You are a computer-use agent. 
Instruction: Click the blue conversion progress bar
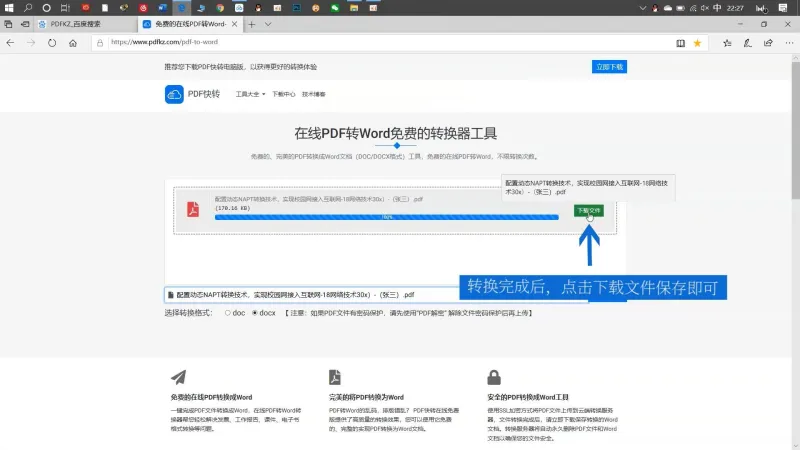coord(387,217)
